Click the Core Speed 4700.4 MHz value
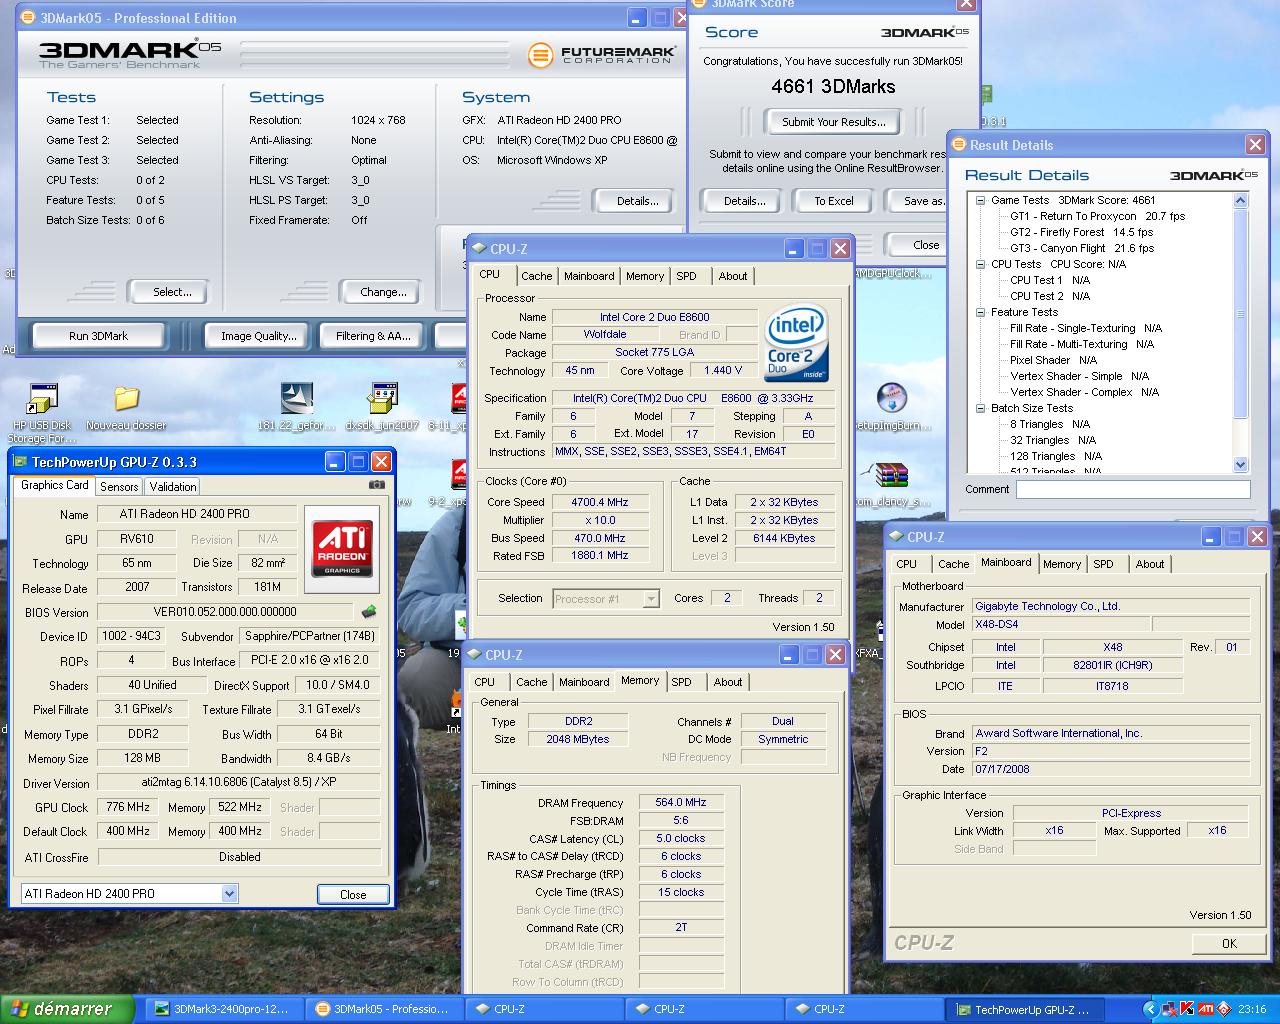 click(600, 503)
